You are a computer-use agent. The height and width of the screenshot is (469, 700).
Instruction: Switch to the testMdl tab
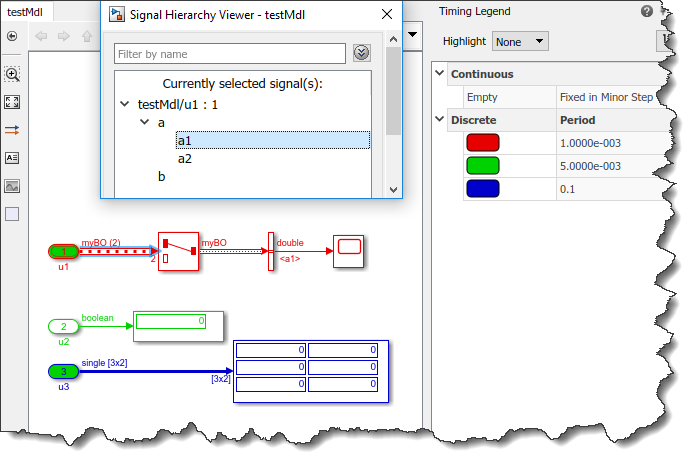pyautogui.click(x=28, y=11)
